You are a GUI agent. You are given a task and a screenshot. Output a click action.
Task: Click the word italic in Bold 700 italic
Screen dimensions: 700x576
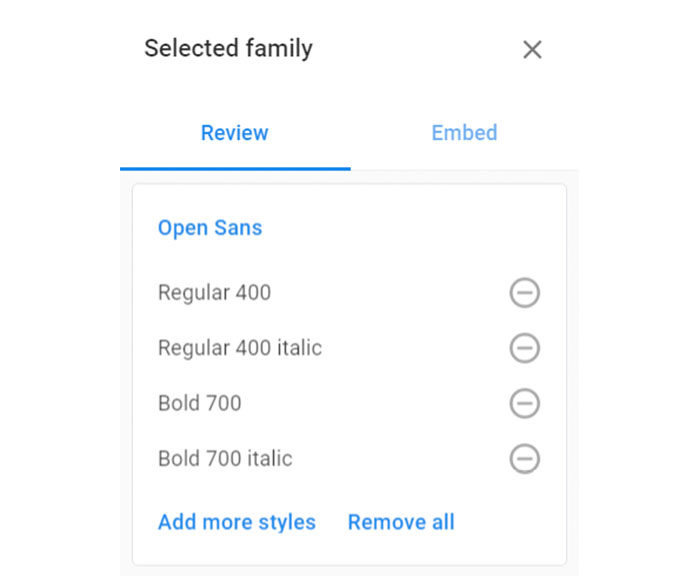[270, 459]
